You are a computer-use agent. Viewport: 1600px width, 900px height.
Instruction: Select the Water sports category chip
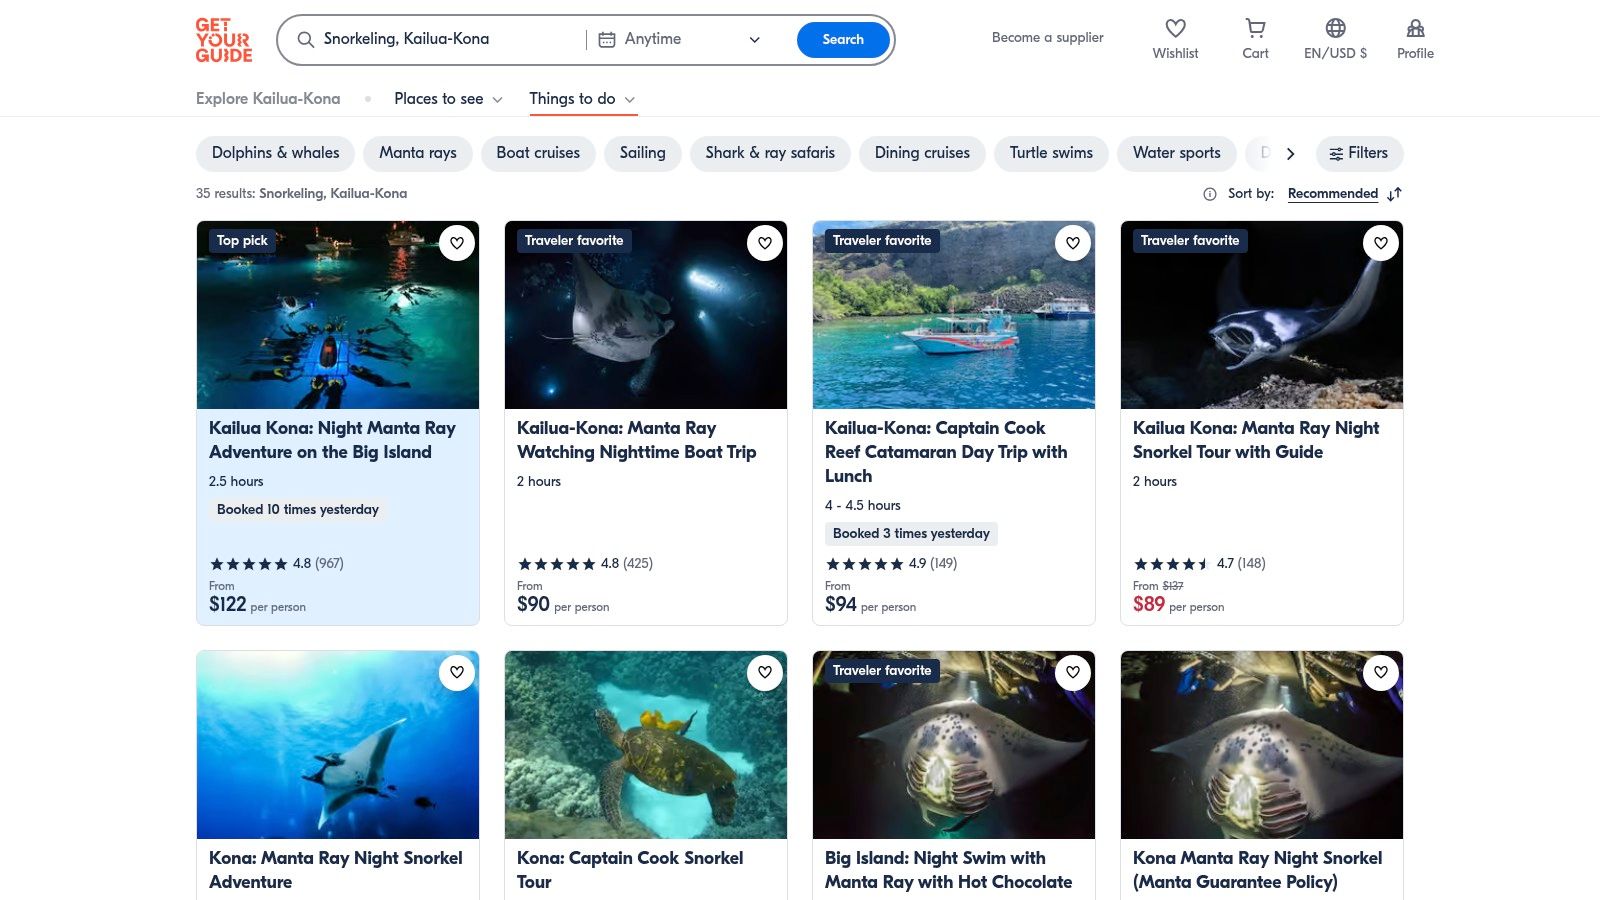[x=1177, y=154]
